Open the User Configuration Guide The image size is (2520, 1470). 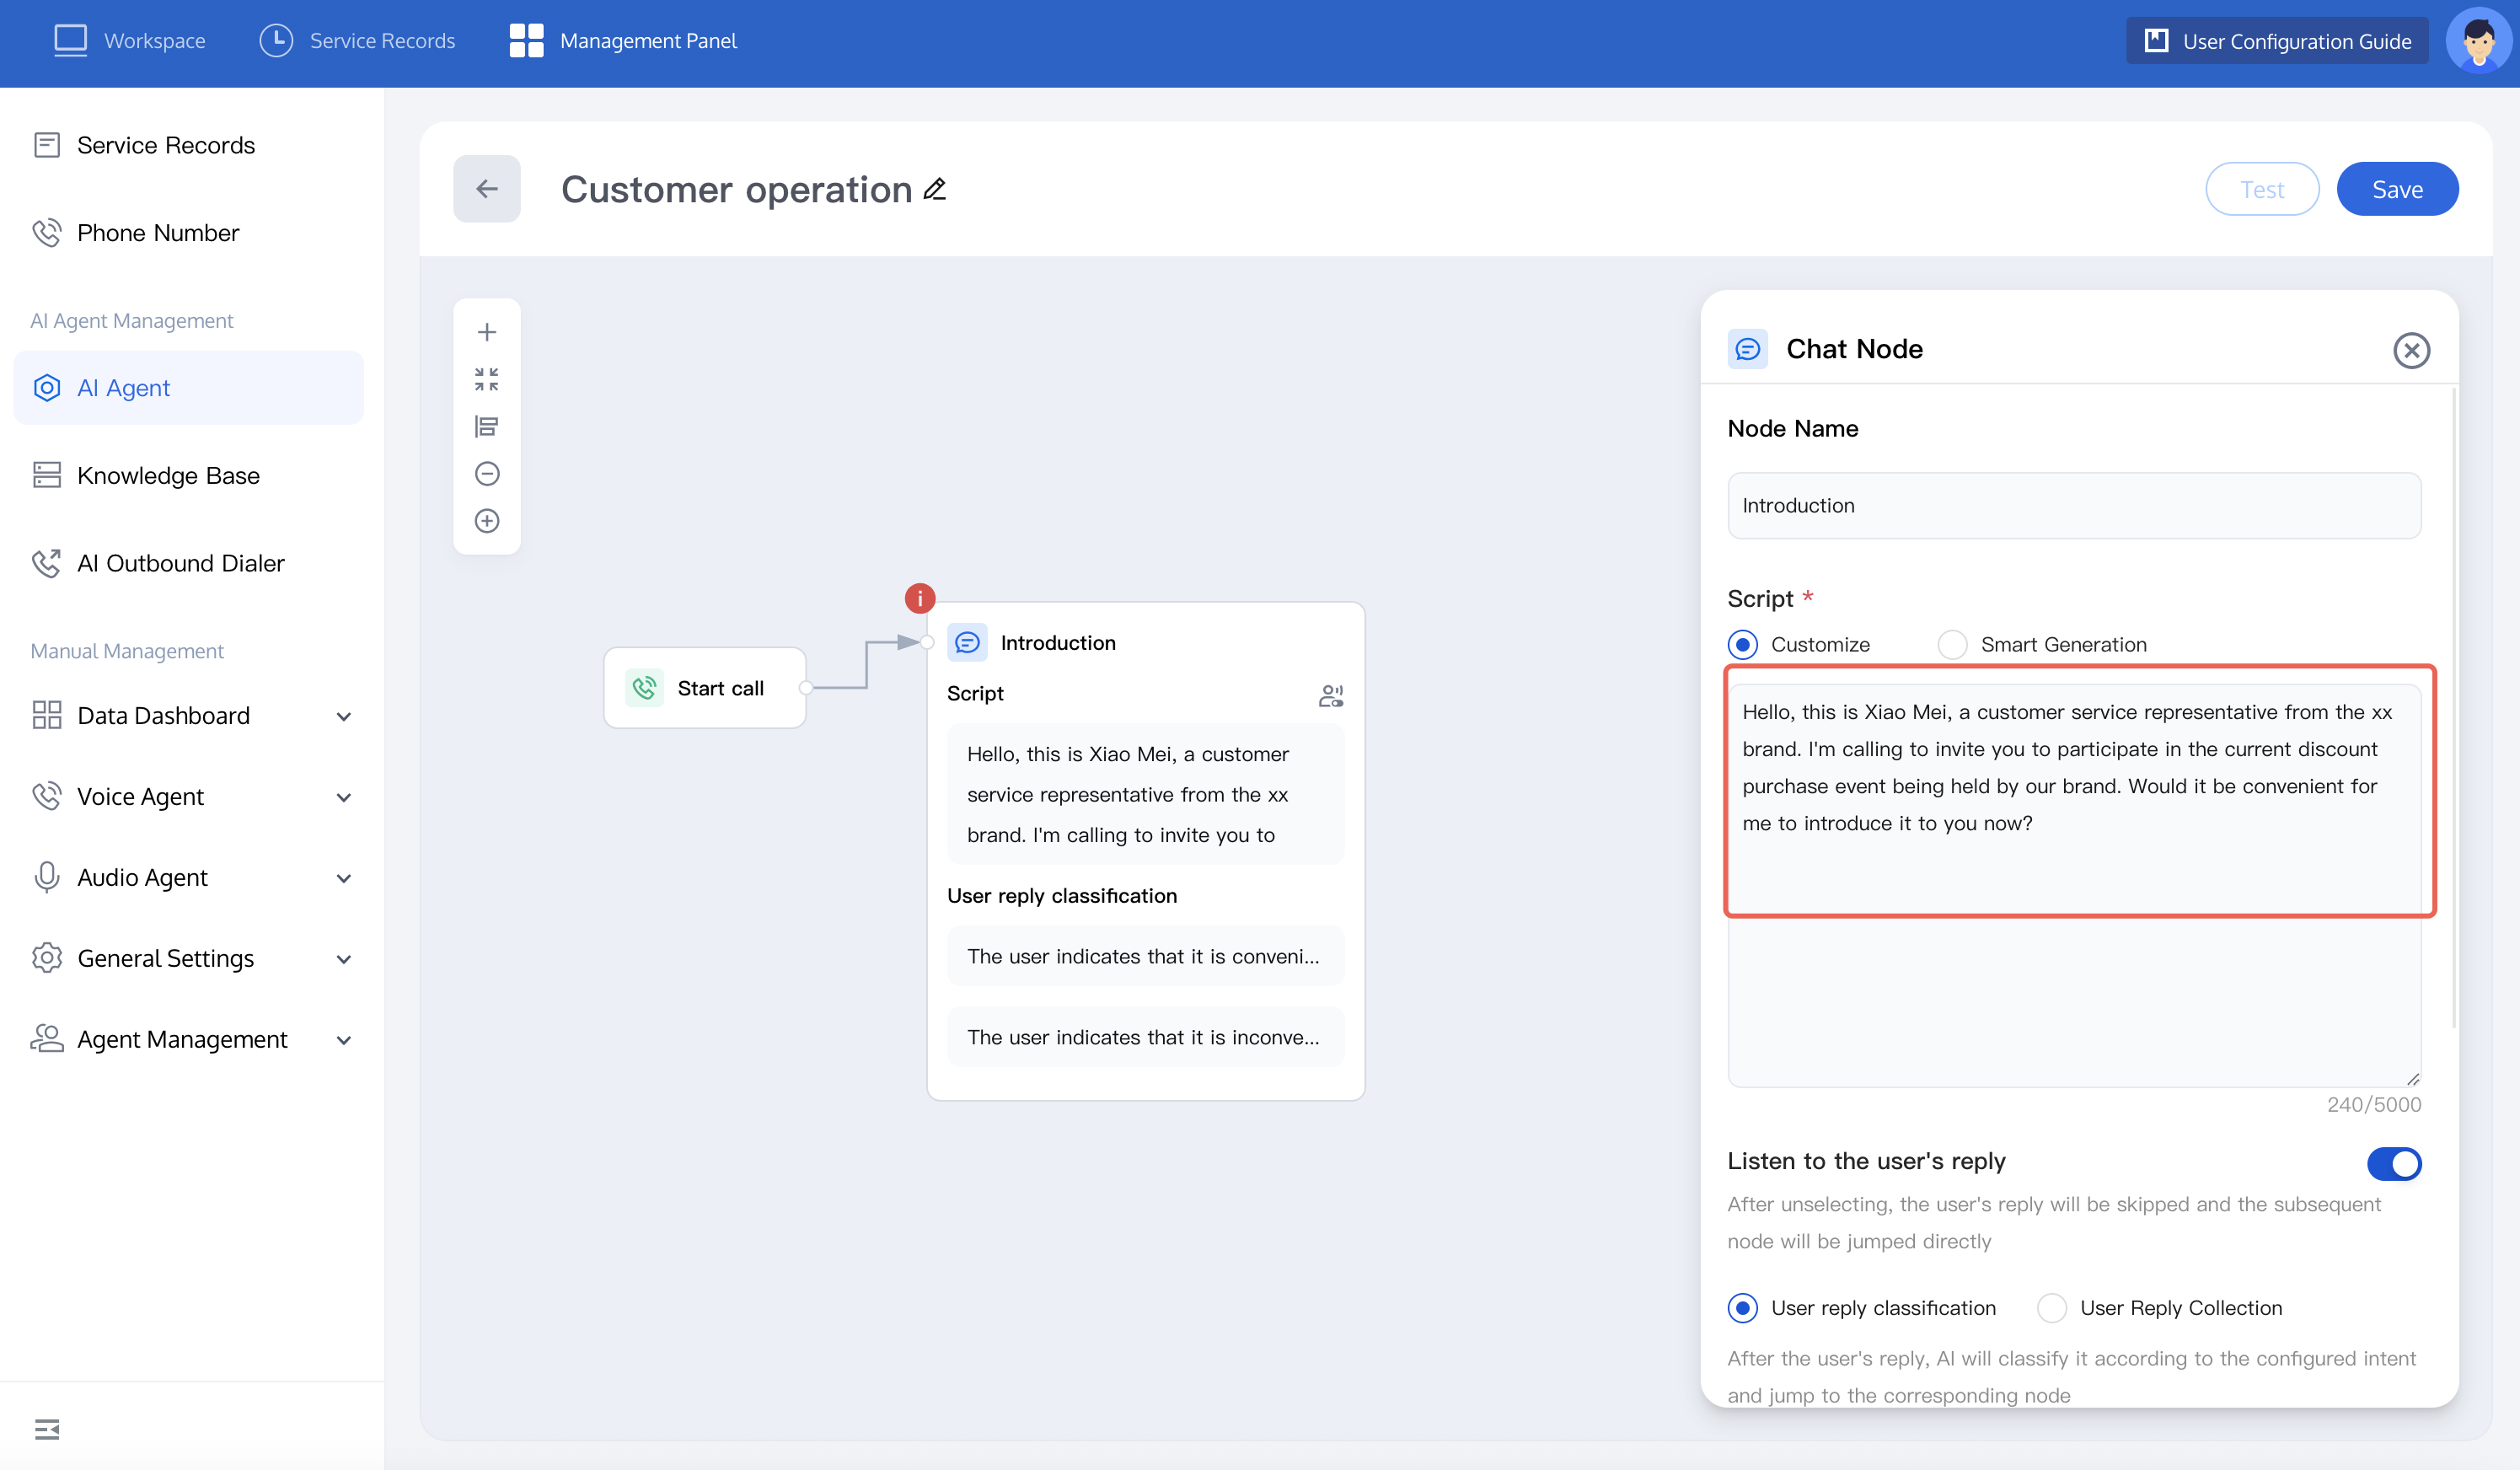pyautogui.click(x=2276, y=41)
